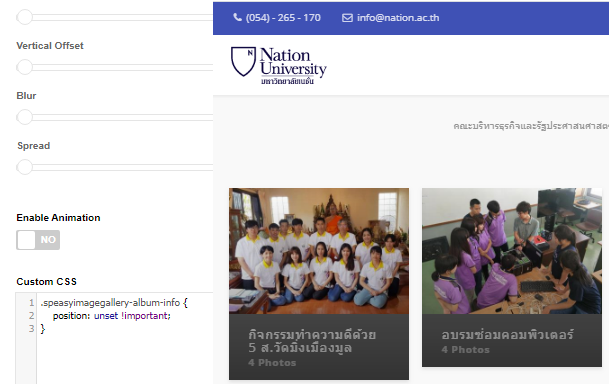Click the Nation University logo text
Image resolution: width=609 pixels, height=384 pixels.
pyautogui.click(x=293, y=65)
